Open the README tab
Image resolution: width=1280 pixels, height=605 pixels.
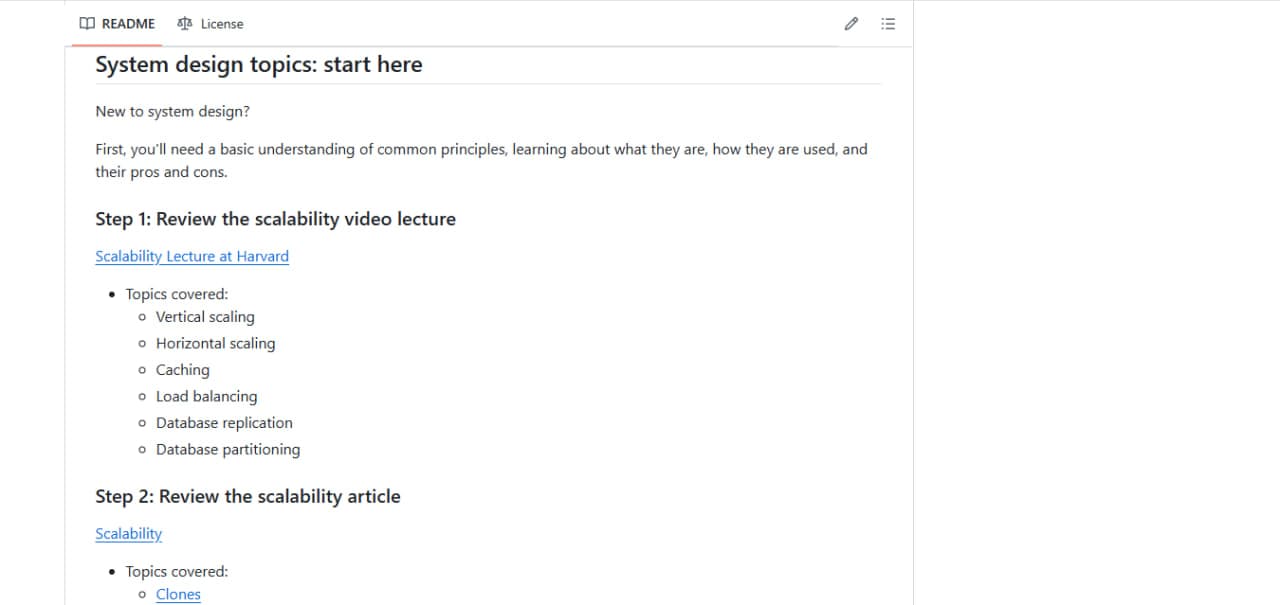pyautogui.click(x=118, y=24)
